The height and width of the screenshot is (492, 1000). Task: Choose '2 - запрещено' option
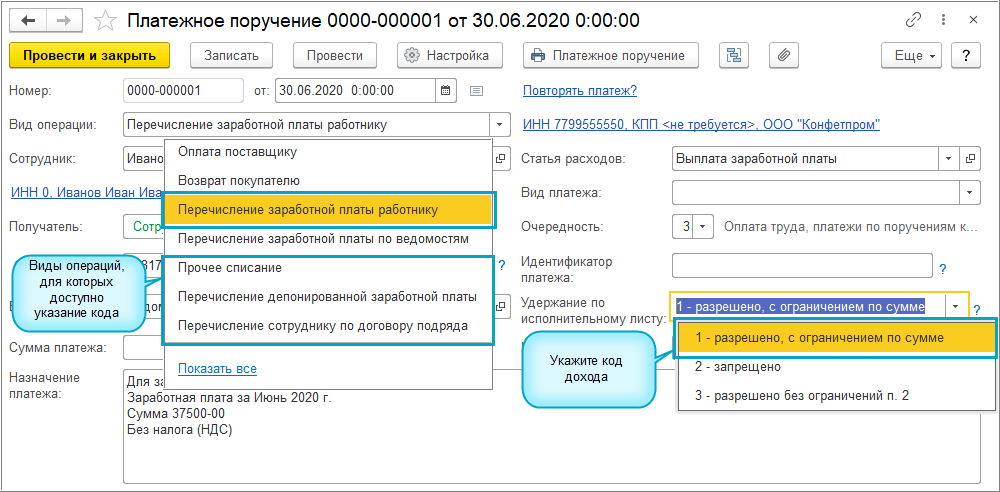coord(738,367)
